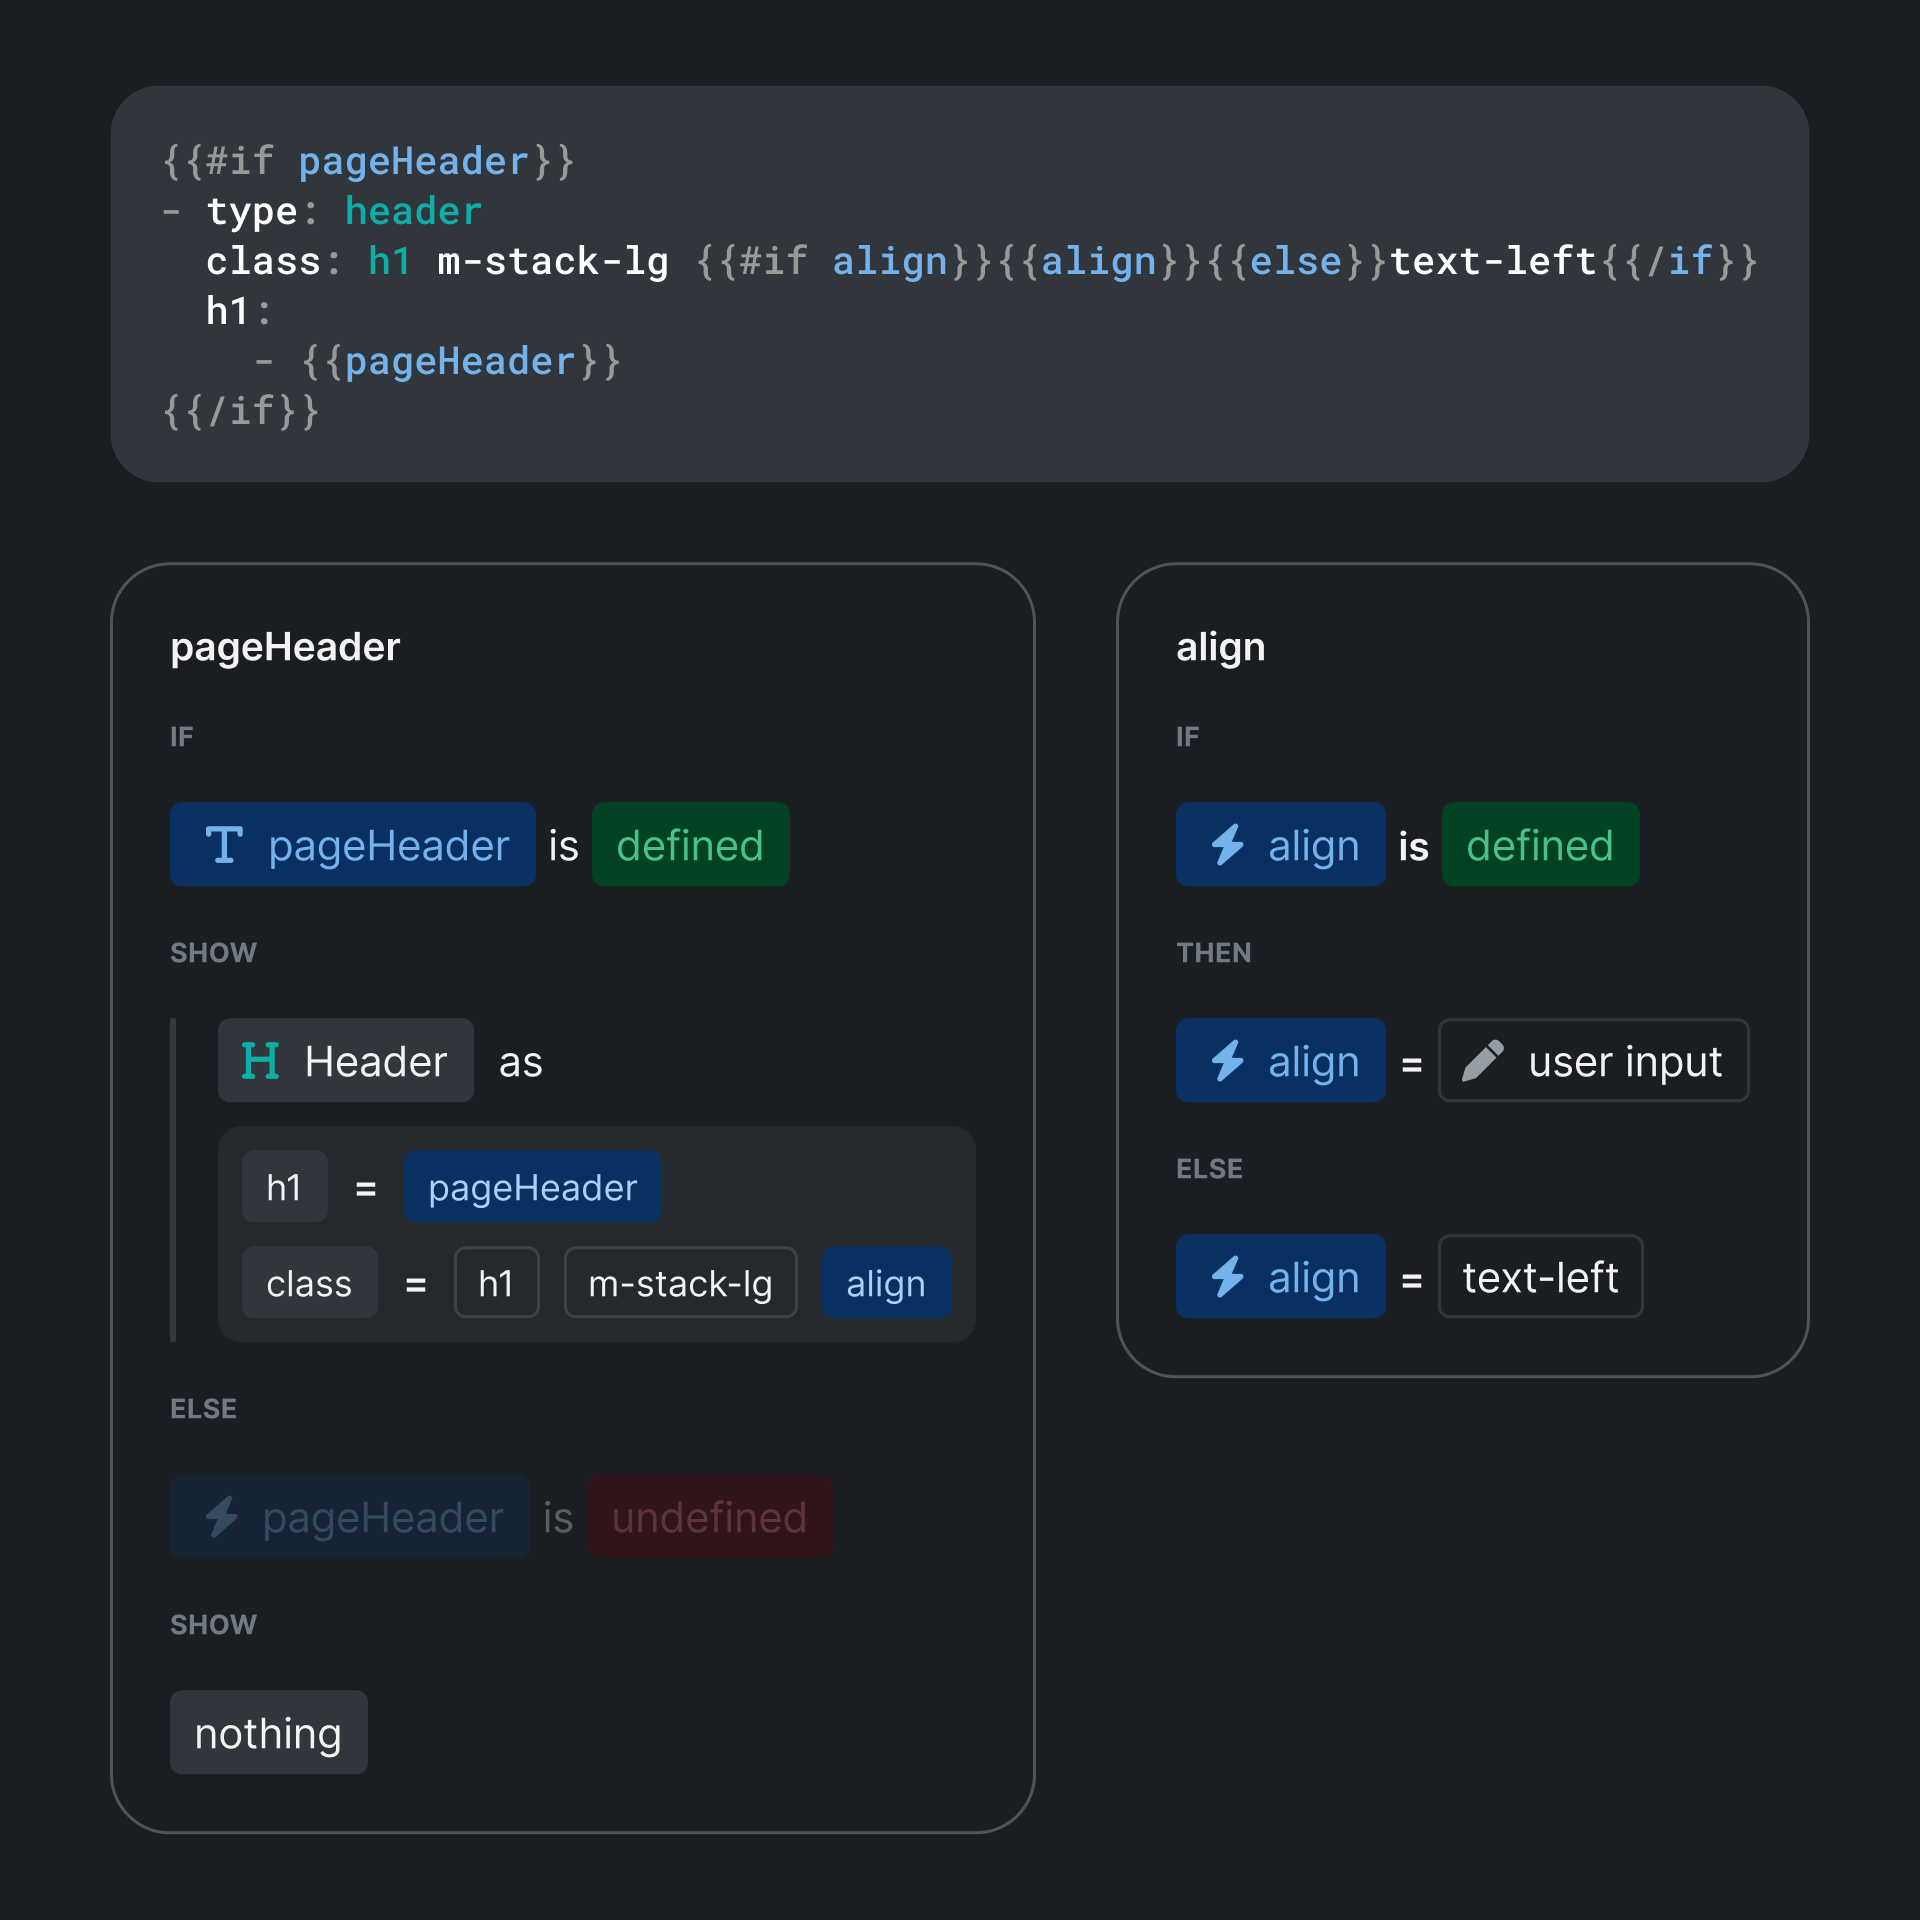Click the lightning icon on align under THEN
Viewport: 1920px width, 1920px height.
pos(1228,1061)
